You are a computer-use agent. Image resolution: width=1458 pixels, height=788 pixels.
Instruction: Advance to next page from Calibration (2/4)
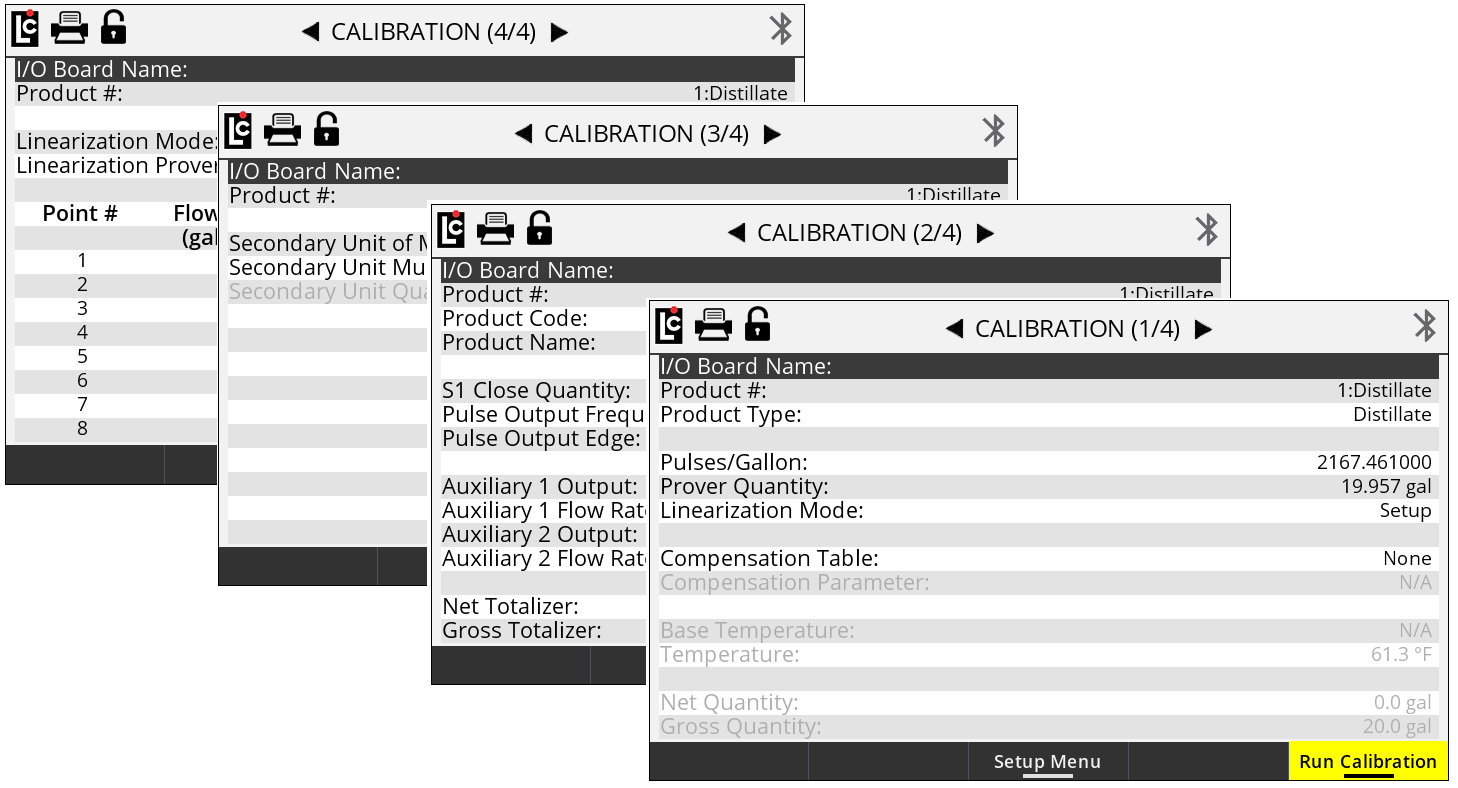[x=986, y=233]
